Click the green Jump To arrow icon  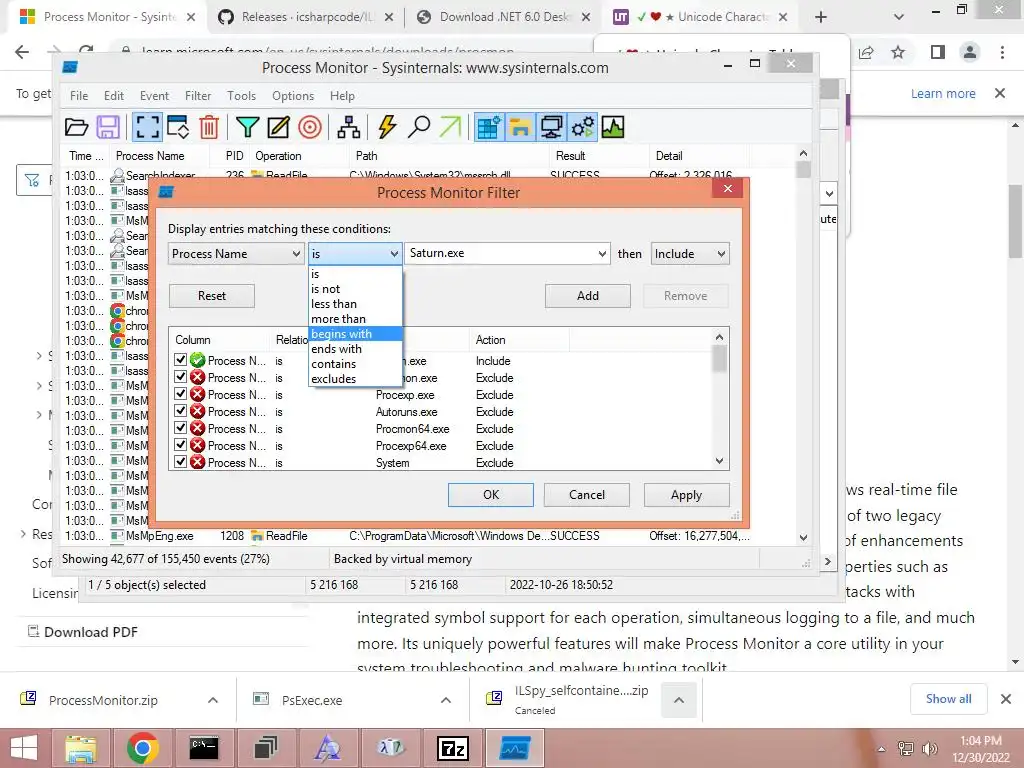(x=450, y=127)
